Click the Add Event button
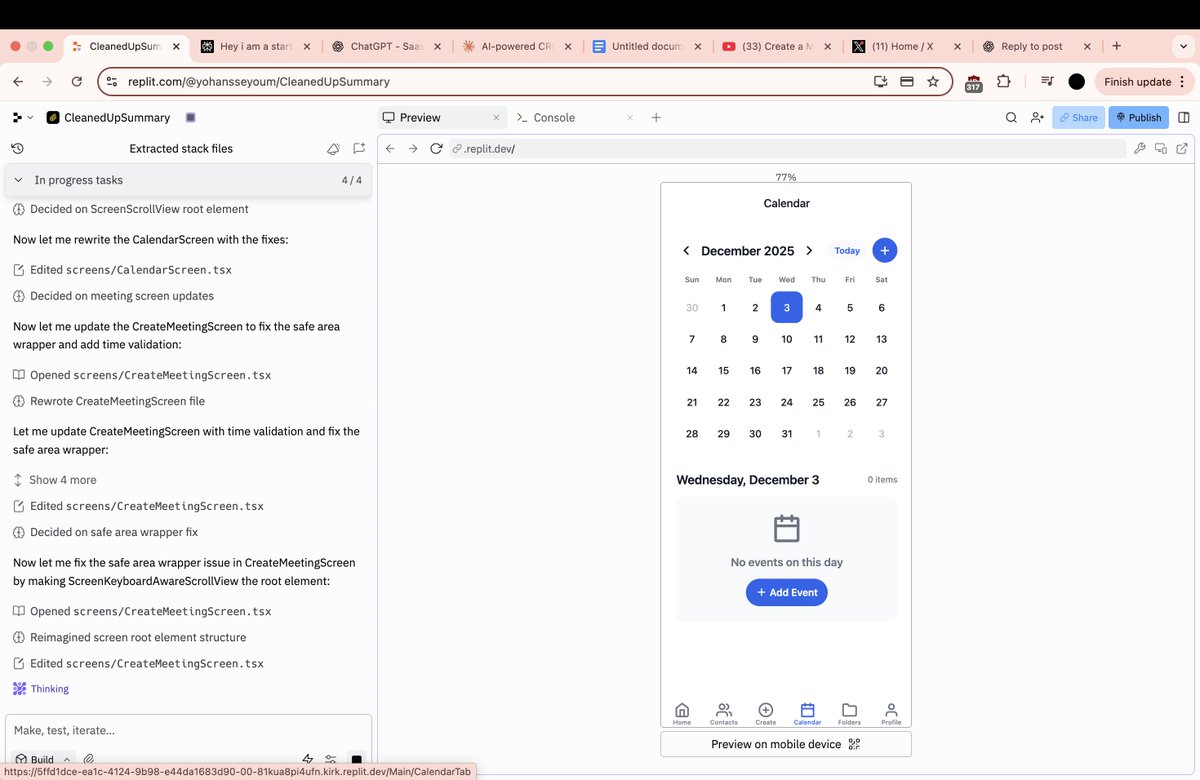 pos(787,592)
